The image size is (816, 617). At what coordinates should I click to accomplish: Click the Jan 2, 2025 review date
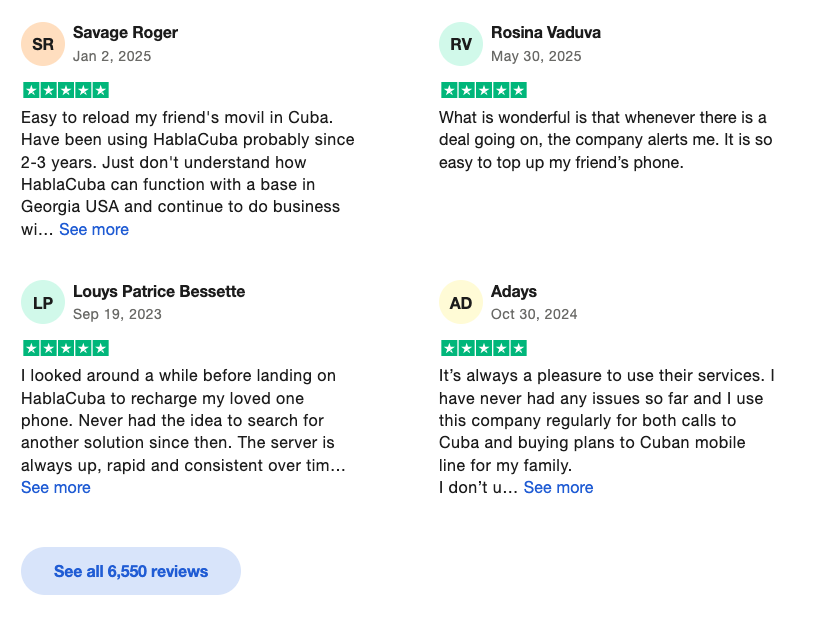[112, 56]
